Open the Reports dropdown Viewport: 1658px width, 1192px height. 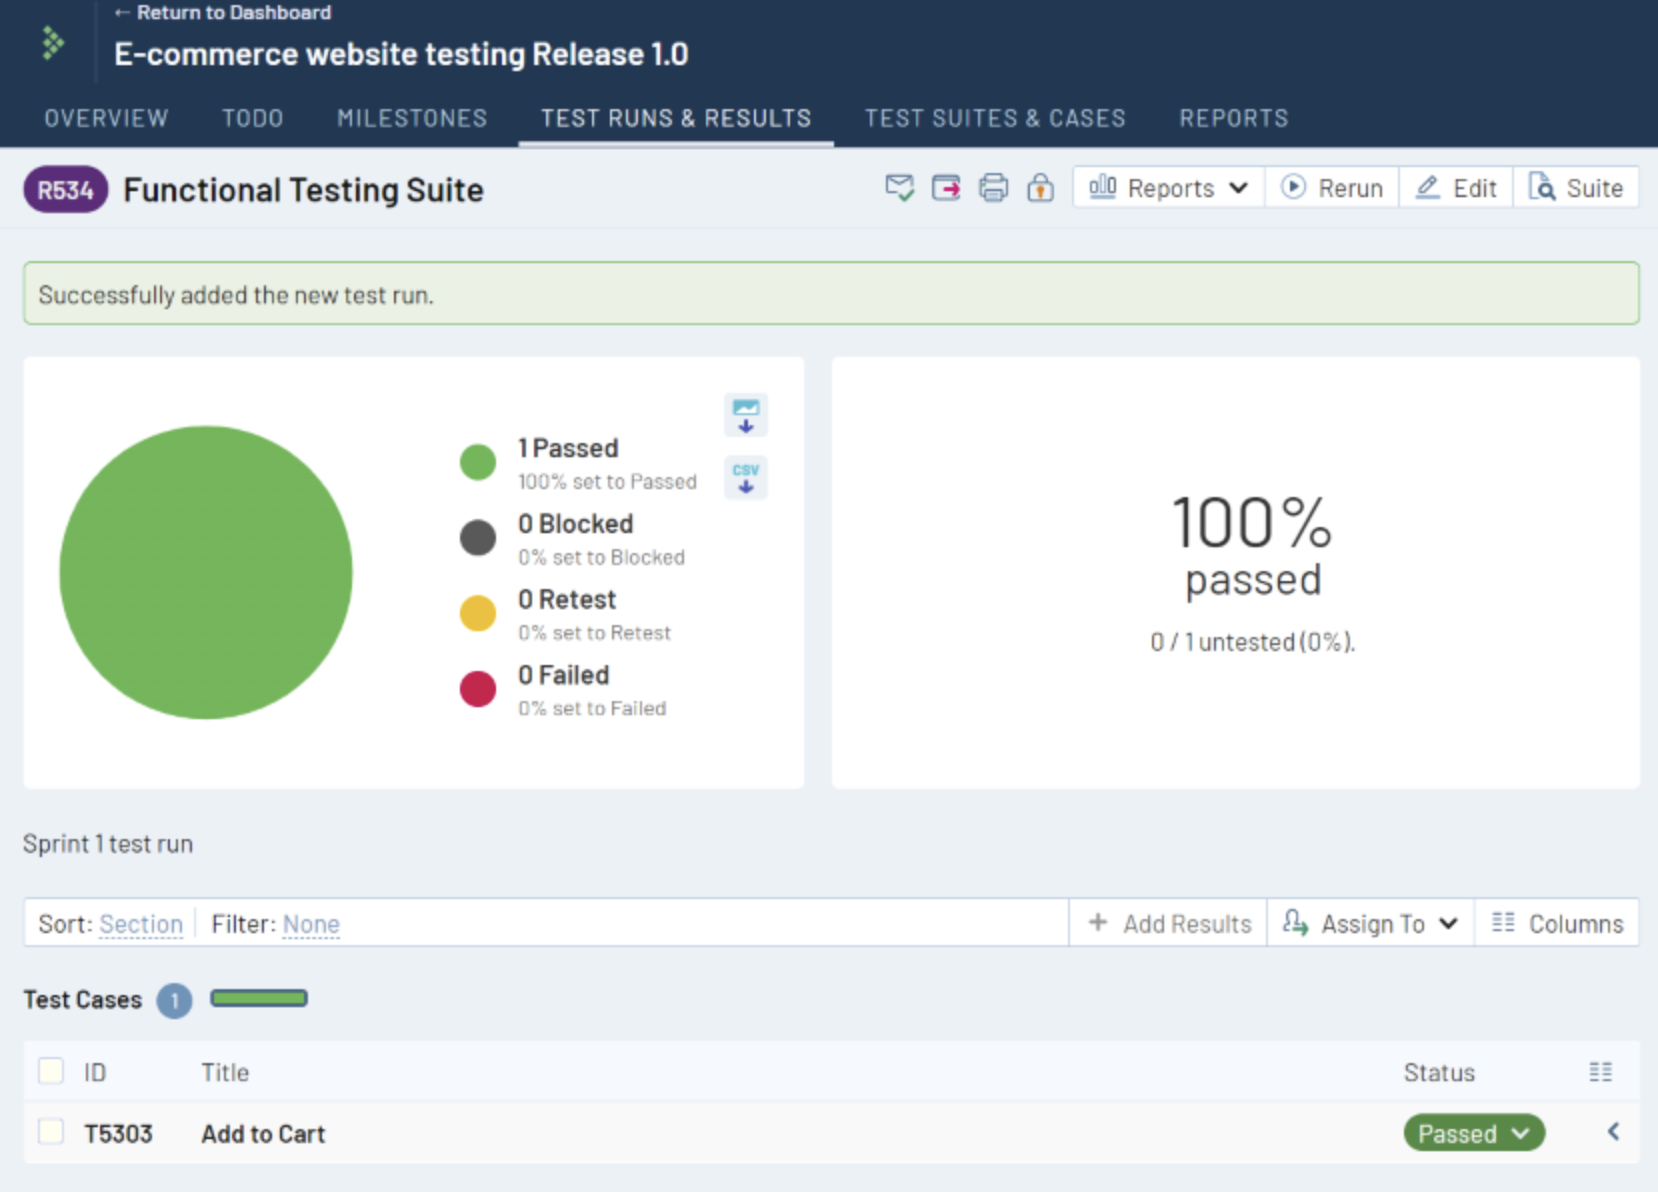[1168, 188]
